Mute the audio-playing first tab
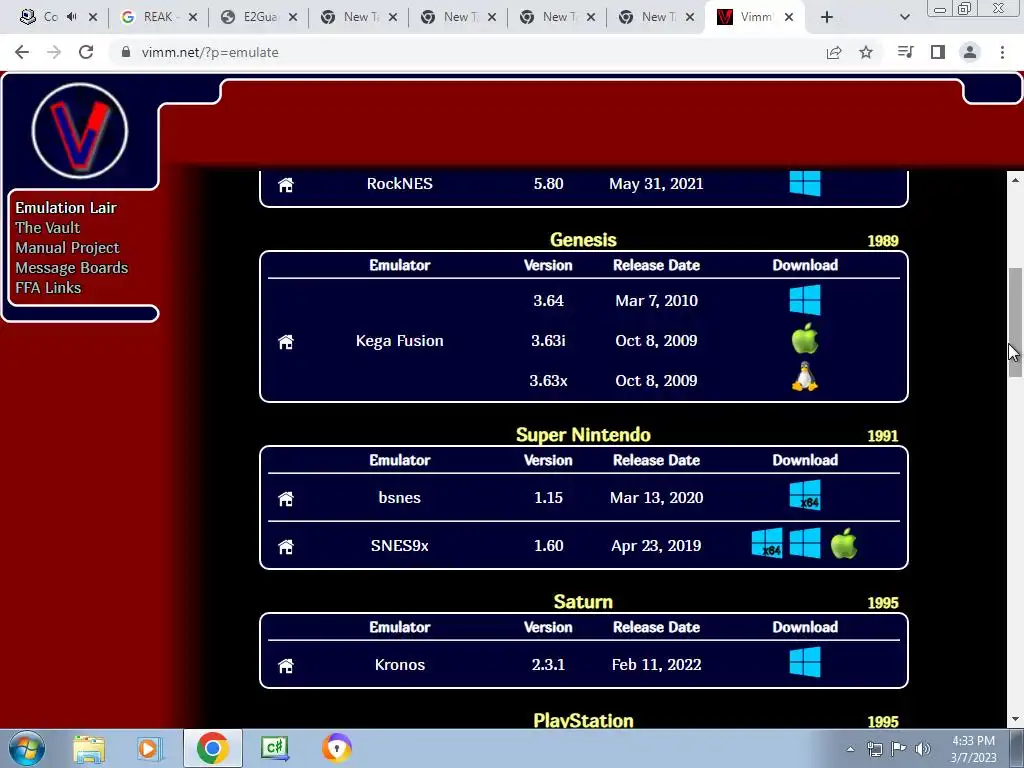 (72, 17)
